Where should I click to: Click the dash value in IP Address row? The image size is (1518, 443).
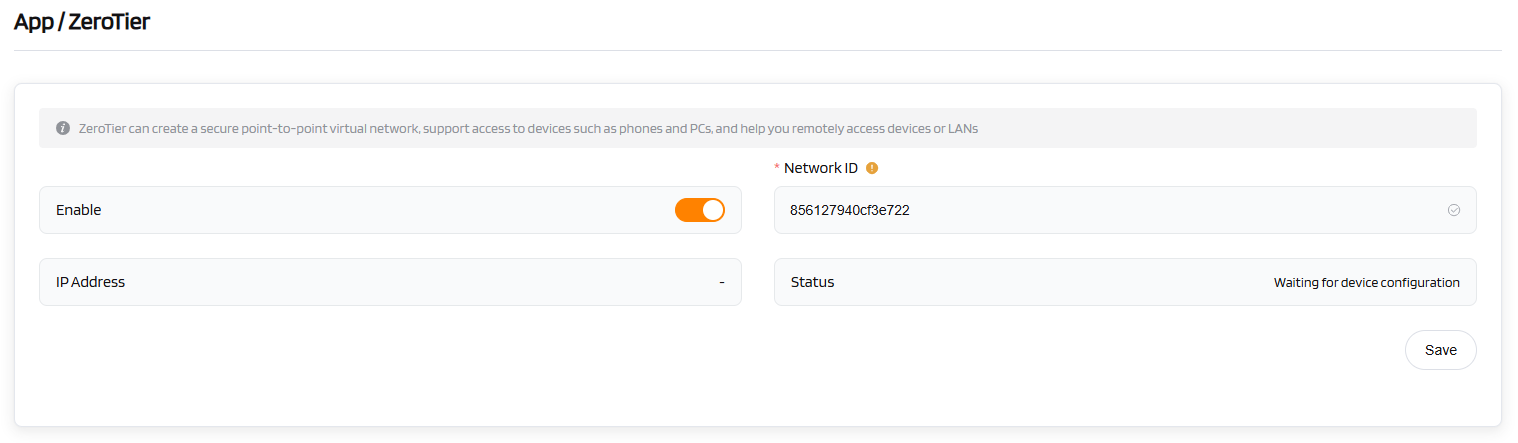721,282
